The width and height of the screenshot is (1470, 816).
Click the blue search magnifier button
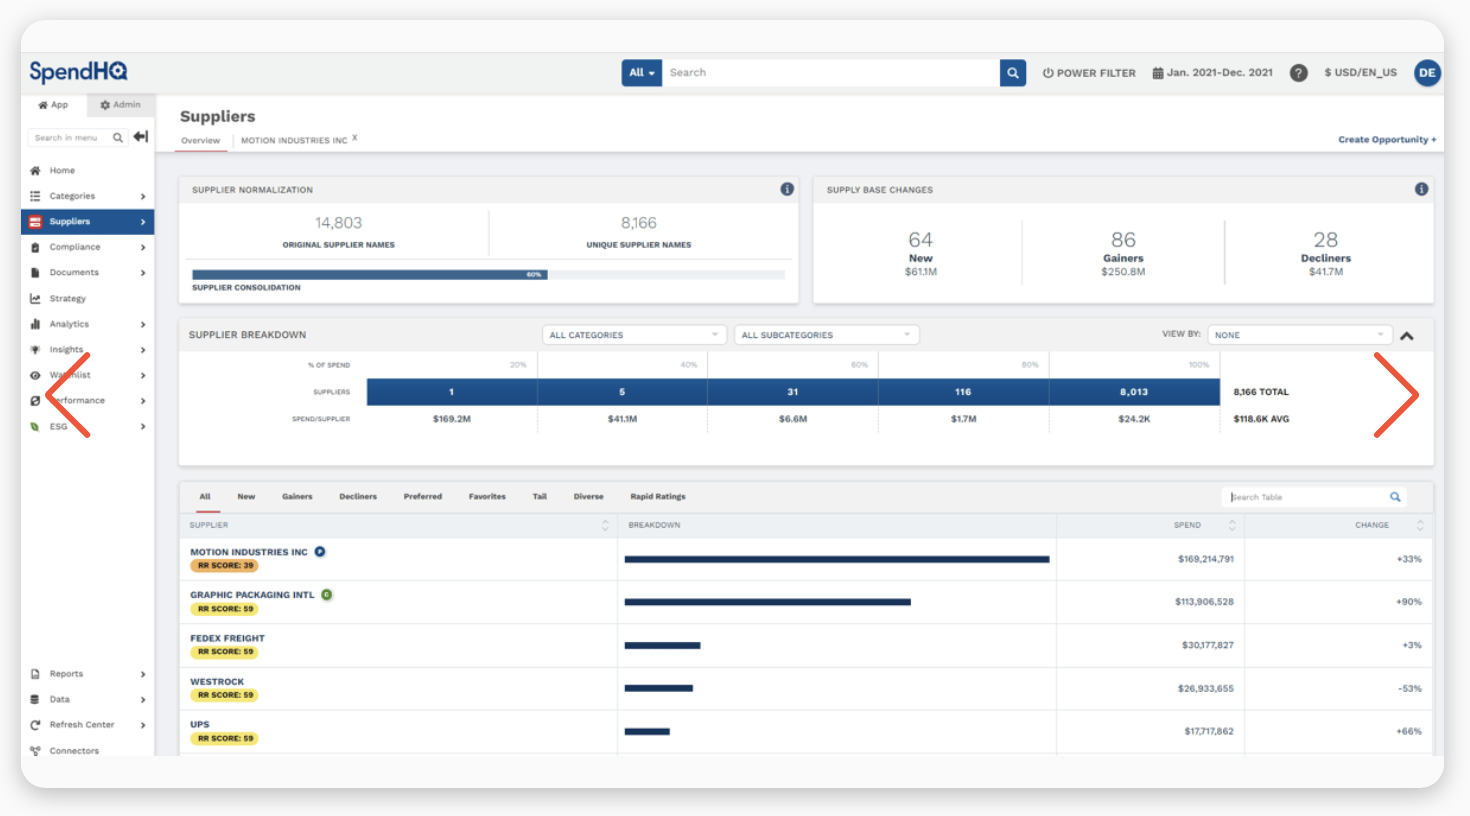tap(1013, 73)
